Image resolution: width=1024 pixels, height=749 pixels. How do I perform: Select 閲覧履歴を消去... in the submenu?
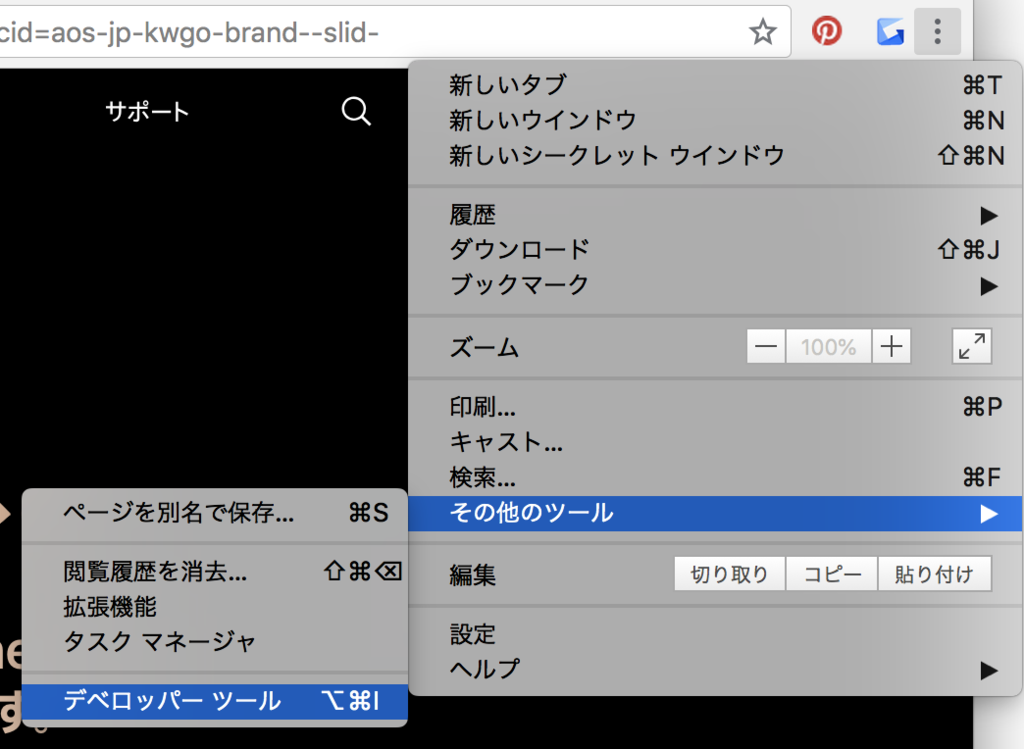(x=215, y=572)
